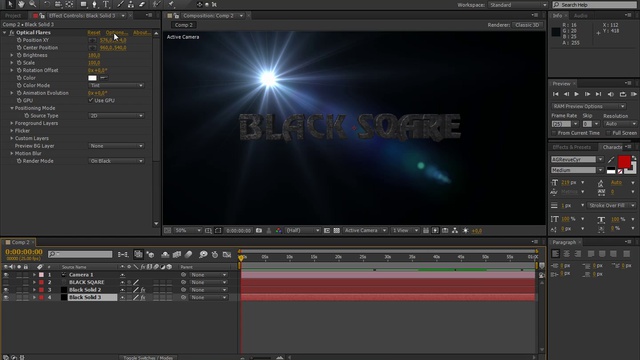Select the Type text tool

pyautogui.click(x=106, y=4)
